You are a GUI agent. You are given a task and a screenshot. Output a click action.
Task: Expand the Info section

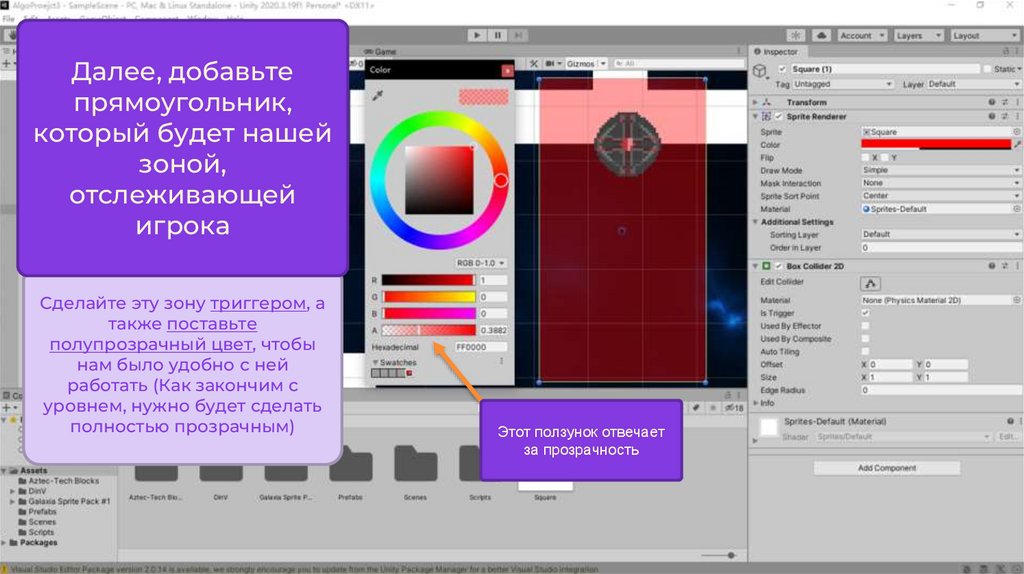(x=756, y=403)
